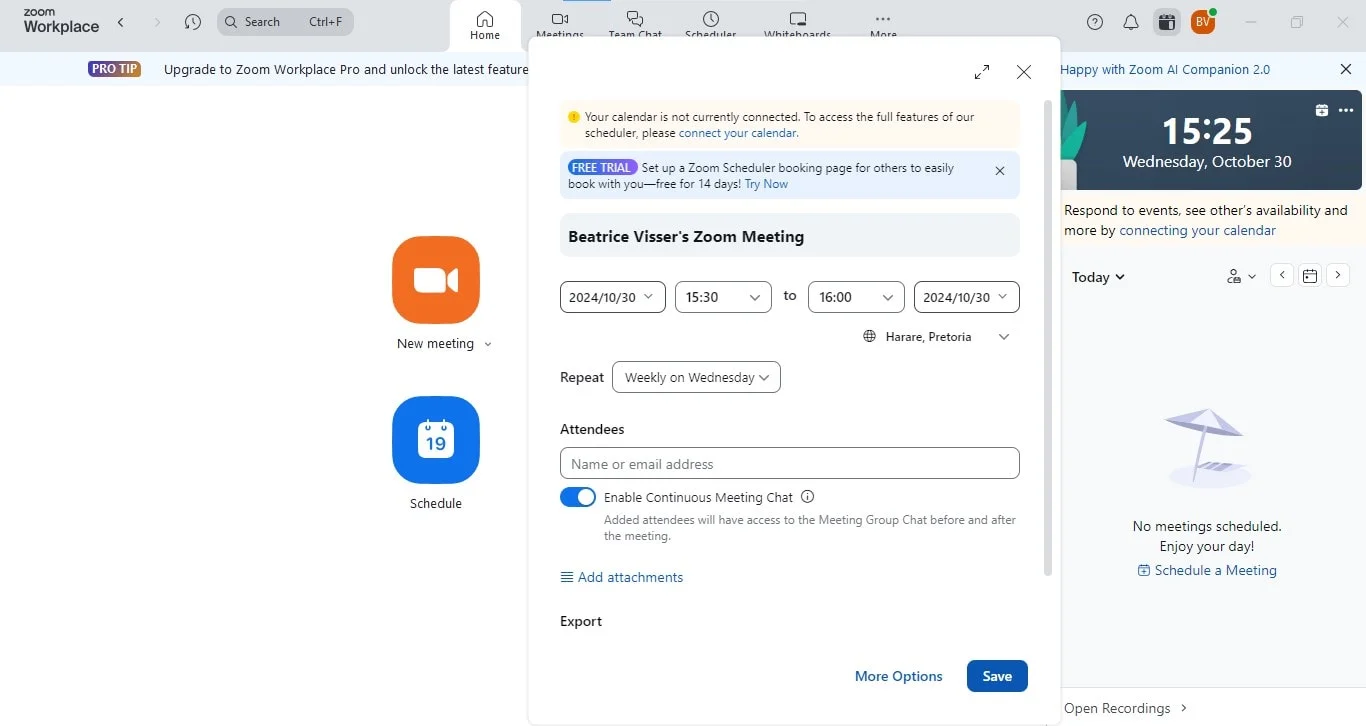
Task: Click the blue Schedule calendar icon
Action: tap(436, 440)
